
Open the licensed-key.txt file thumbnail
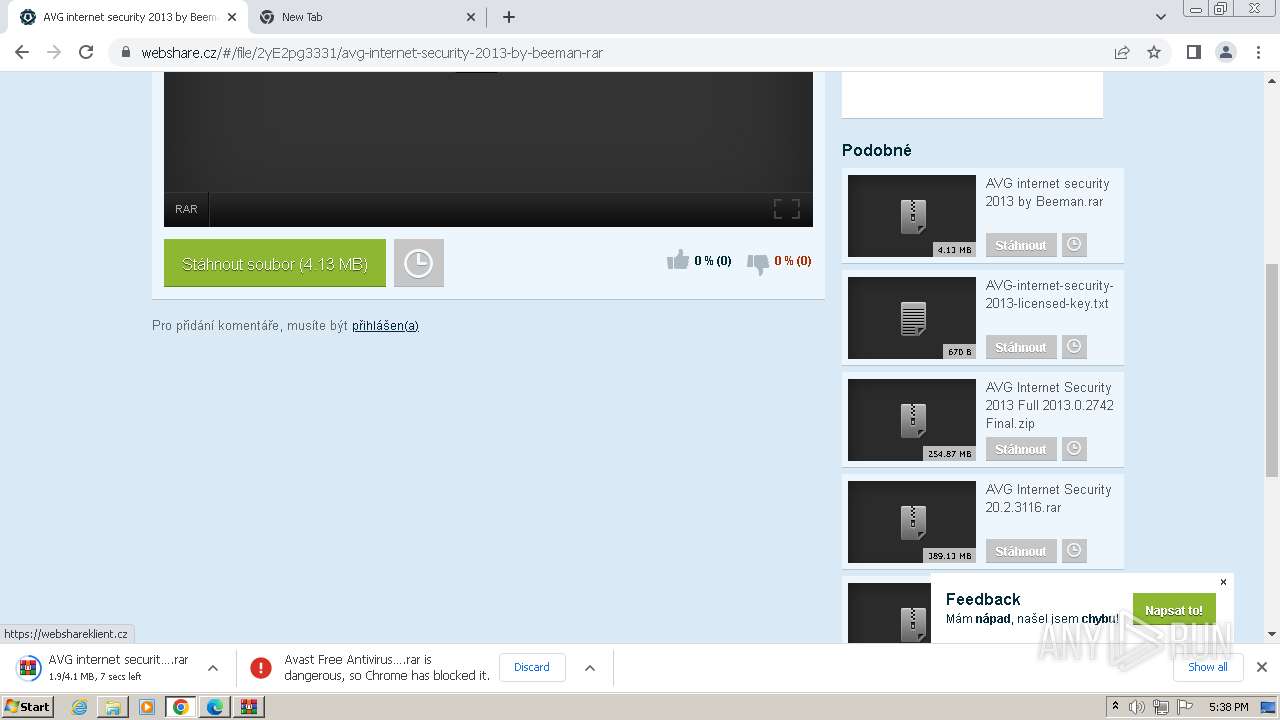point(912,318)
